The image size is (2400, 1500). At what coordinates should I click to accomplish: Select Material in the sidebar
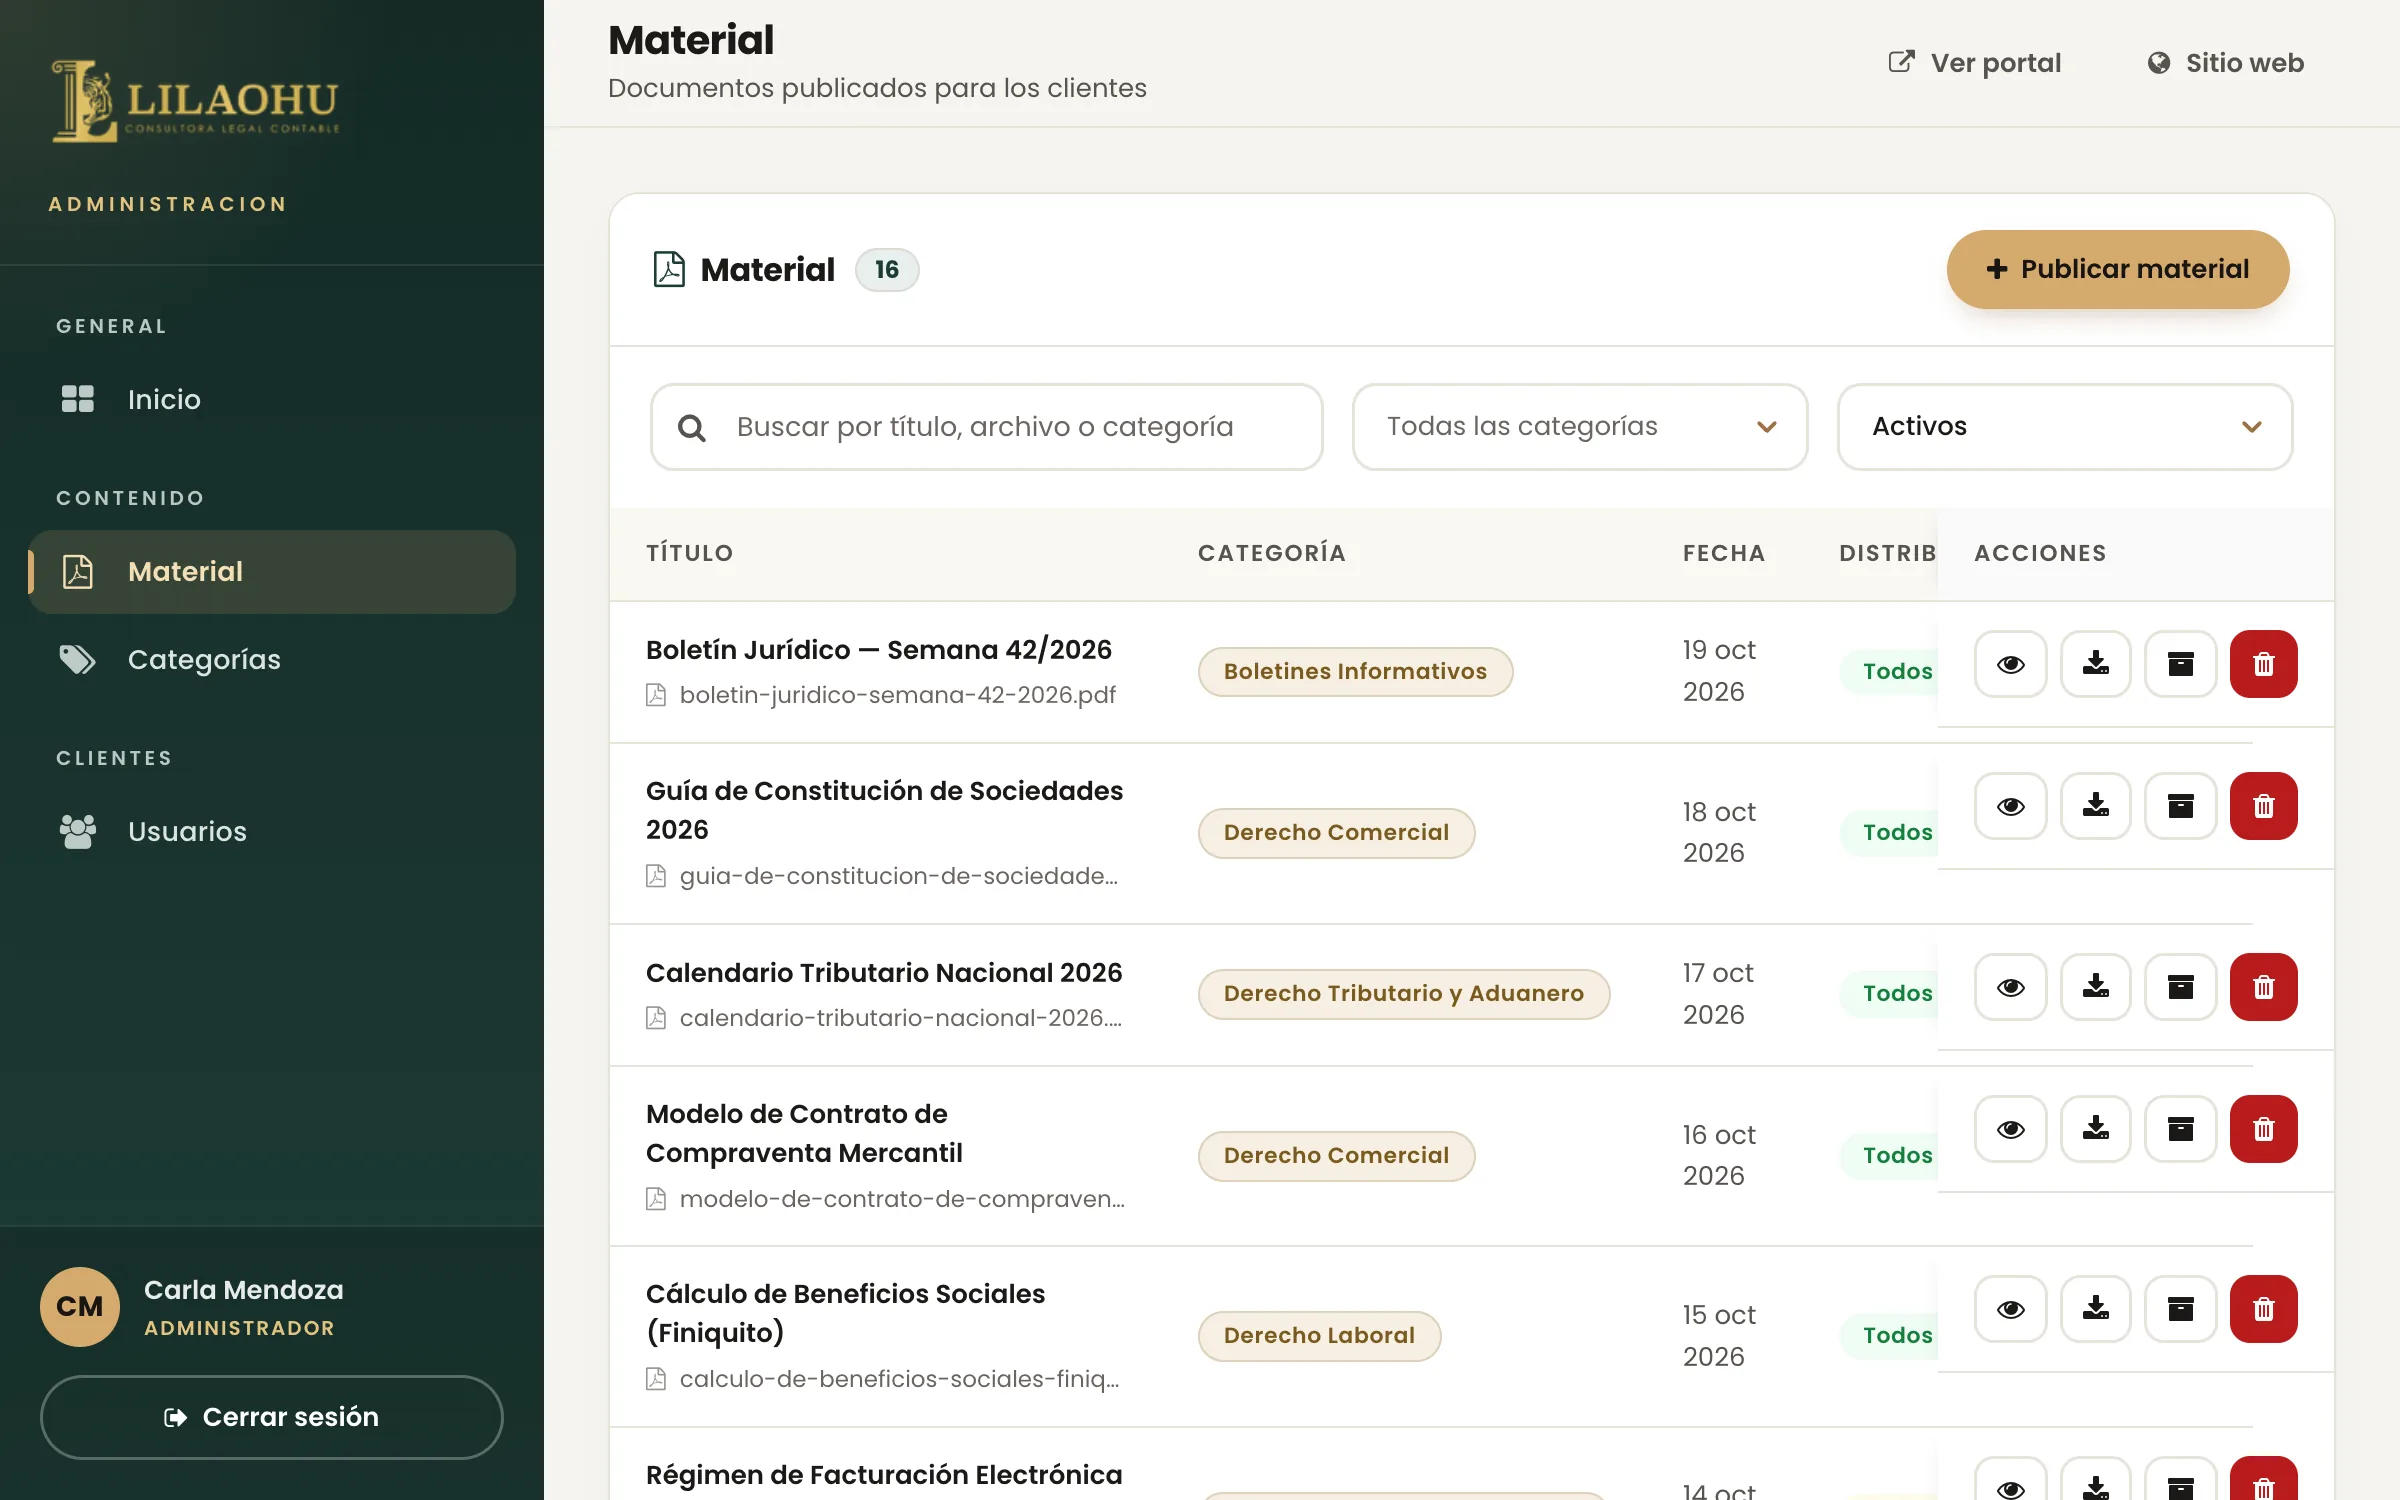(x=272, y=572)
